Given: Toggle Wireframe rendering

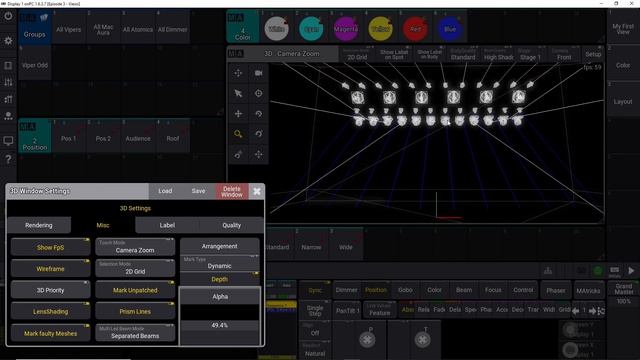Looking at the screenshot, I should [x=51, y=269].
